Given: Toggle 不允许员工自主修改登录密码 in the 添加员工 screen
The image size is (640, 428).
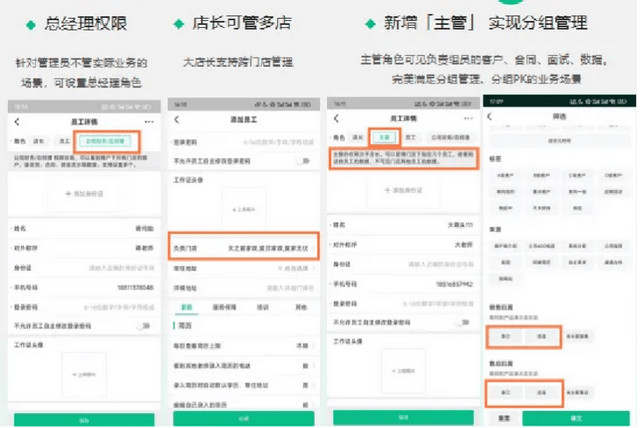Looking at the screenshot, I should pos(301,160).
